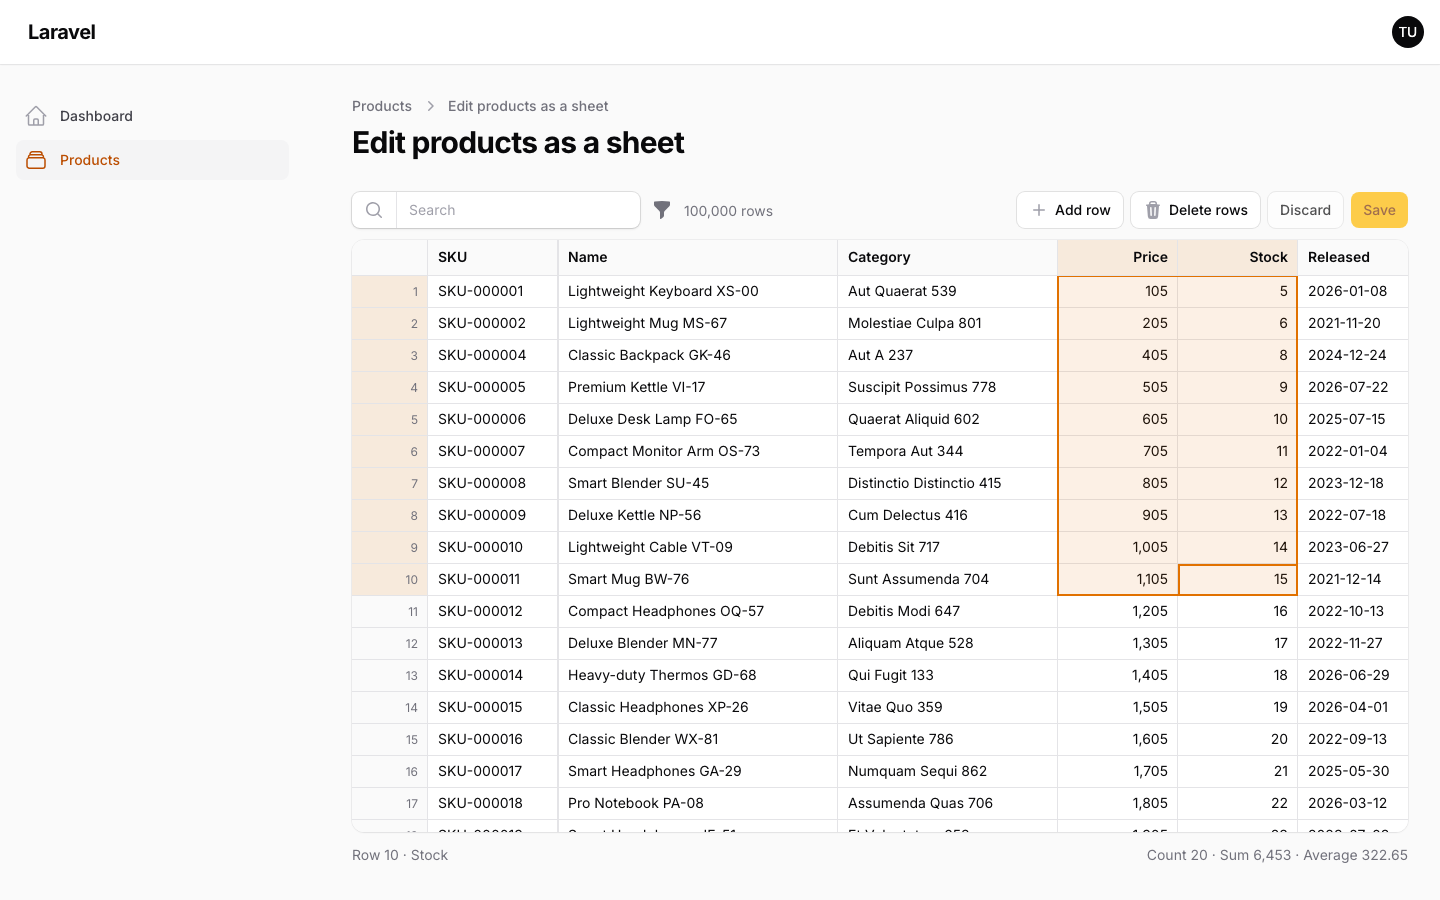Click the released date 2025-07-15
The height and width of the screenshot is (900, 1440).
click(1353, 420)
